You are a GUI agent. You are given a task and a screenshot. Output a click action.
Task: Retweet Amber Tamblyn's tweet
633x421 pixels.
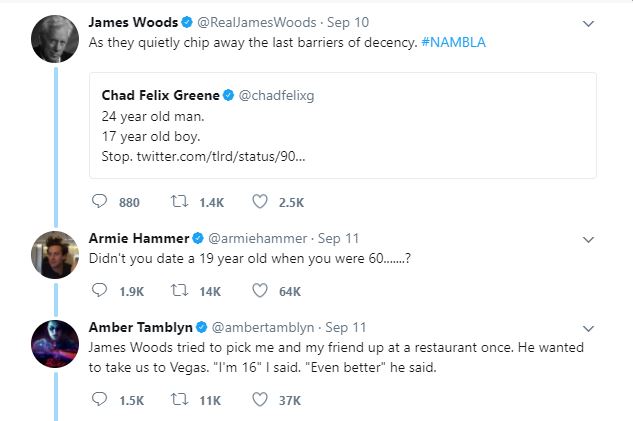coord(183,399)
